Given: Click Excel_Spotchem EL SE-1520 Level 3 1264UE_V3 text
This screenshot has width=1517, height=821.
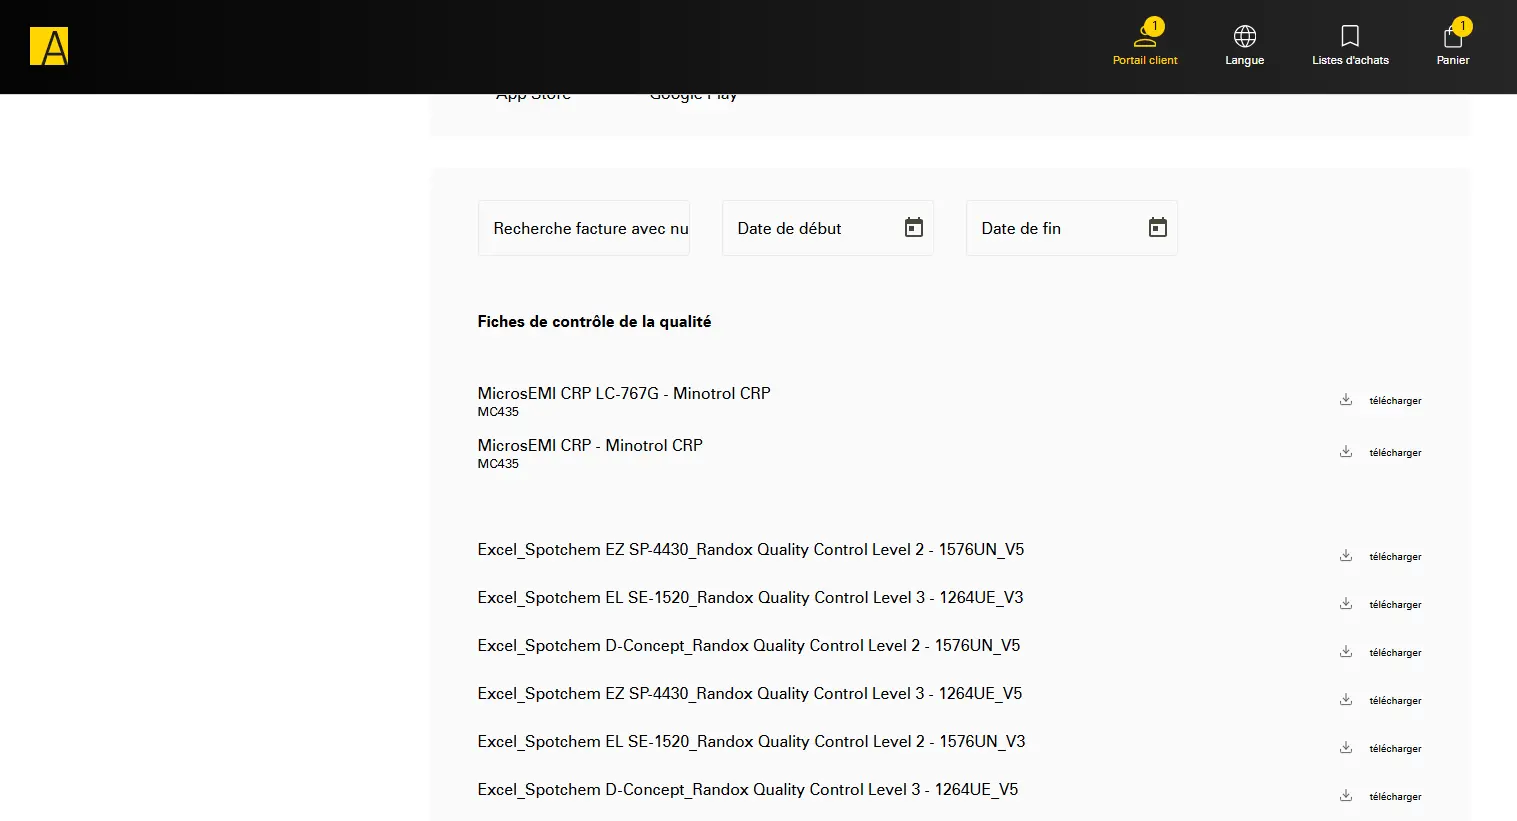Looking at the screenshot, I should [750, 597].
